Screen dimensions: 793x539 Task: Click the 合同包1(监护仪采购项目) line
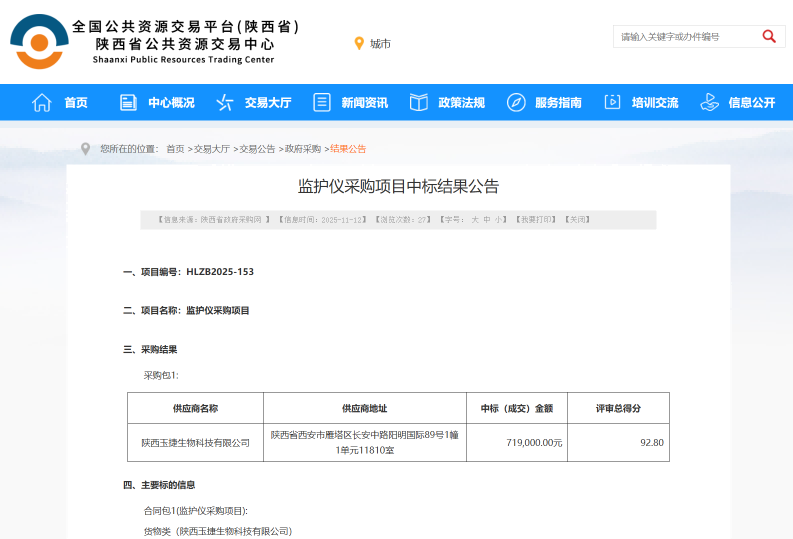196,511
